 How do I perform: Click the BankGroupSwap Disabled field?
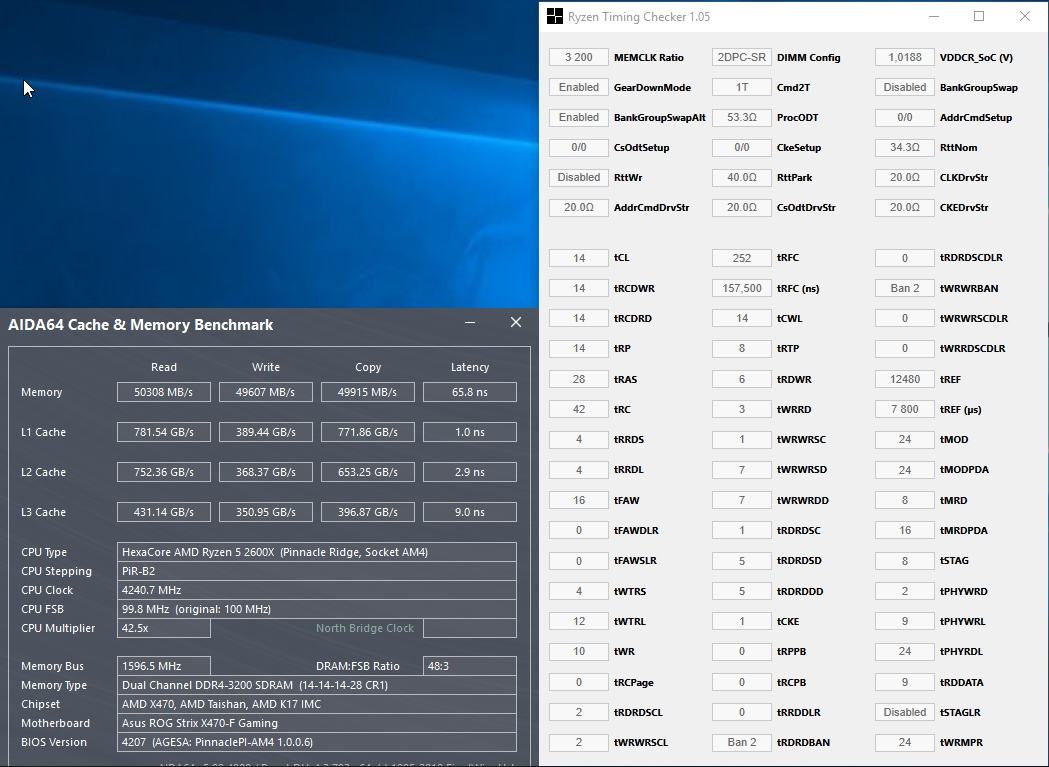(904, 88)
